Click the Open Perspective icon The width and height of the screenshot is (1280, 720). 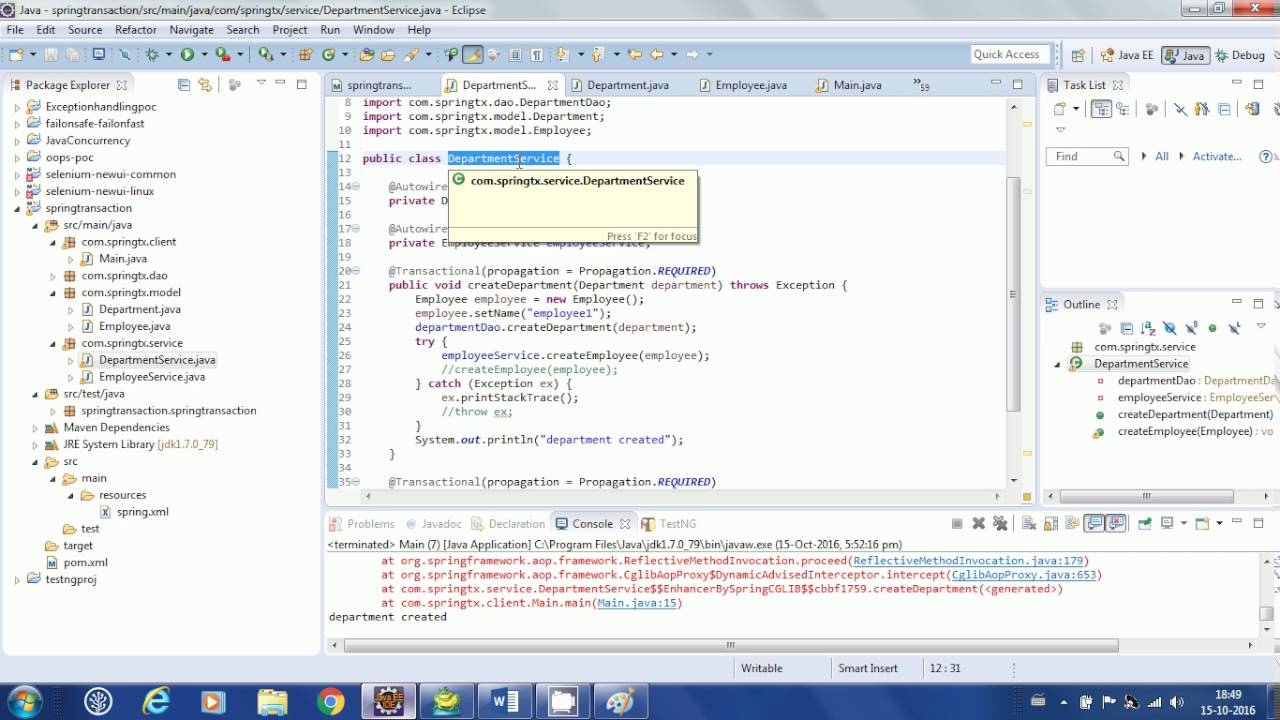1077,56
